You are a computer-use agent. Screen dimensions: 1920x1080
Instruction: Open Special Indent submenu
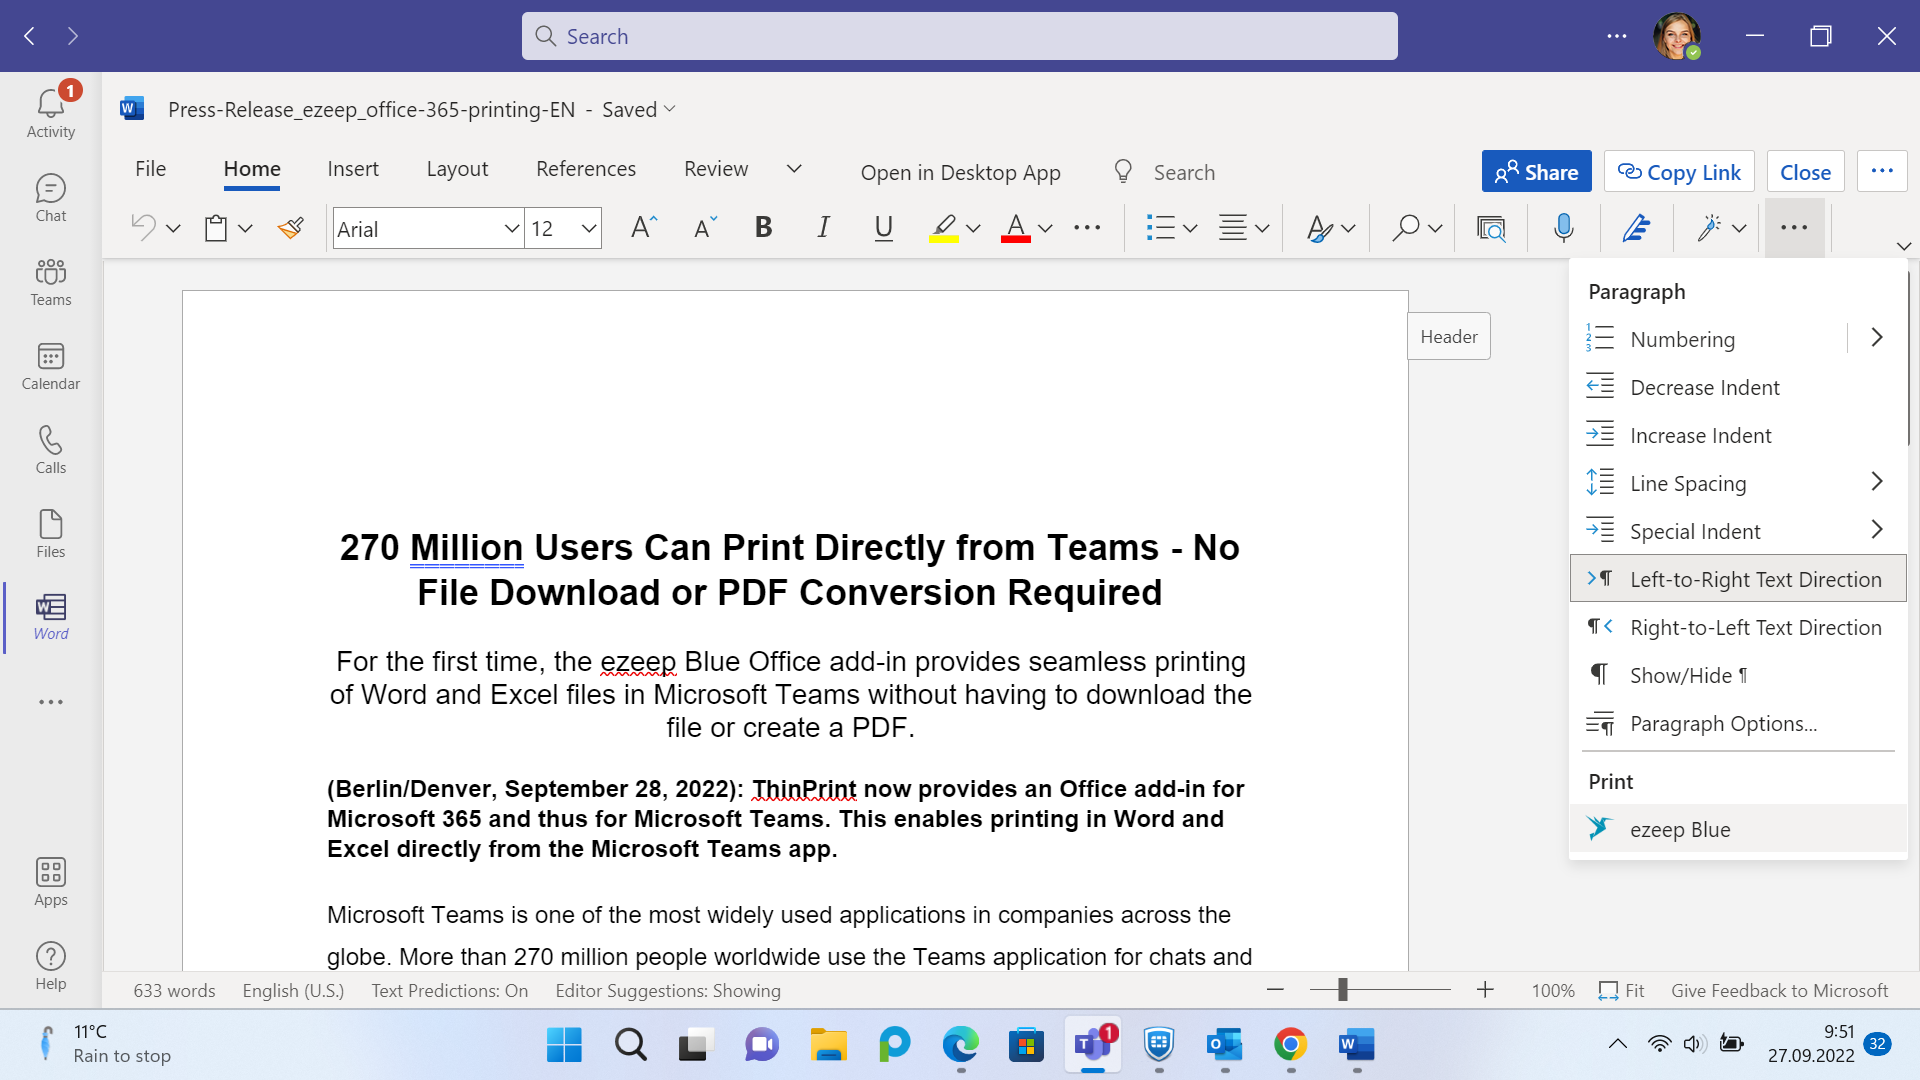pos(1738,531)
